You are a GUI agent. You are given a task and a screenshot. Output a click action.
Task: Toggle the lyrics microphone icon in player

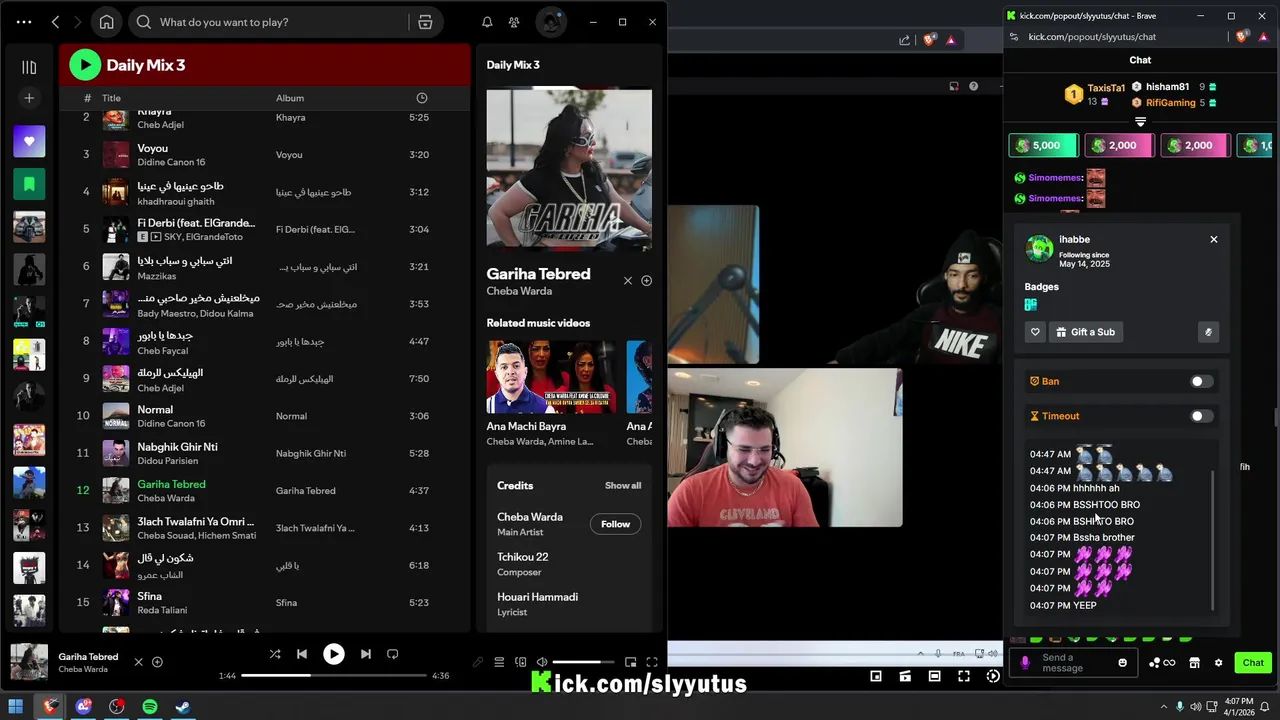coord(478,662)
